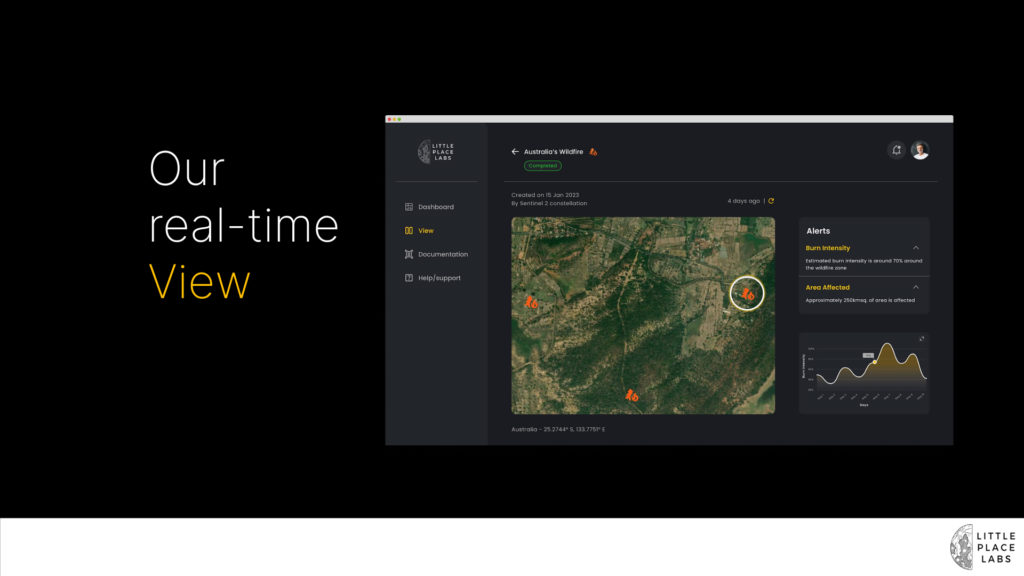
Task: Select the fire marker on the map's left side
Action: 532,300
